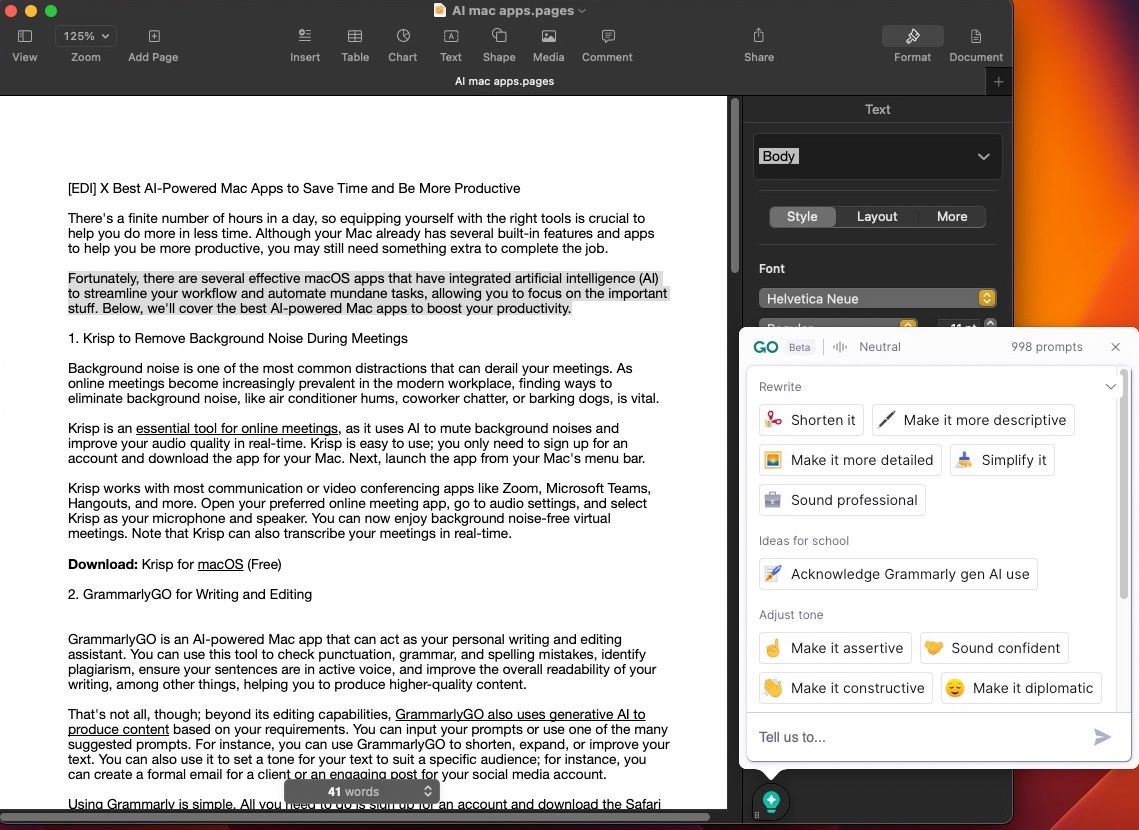
Task: Open the Body paragraph style dropdown
Action: click(877, 156)
